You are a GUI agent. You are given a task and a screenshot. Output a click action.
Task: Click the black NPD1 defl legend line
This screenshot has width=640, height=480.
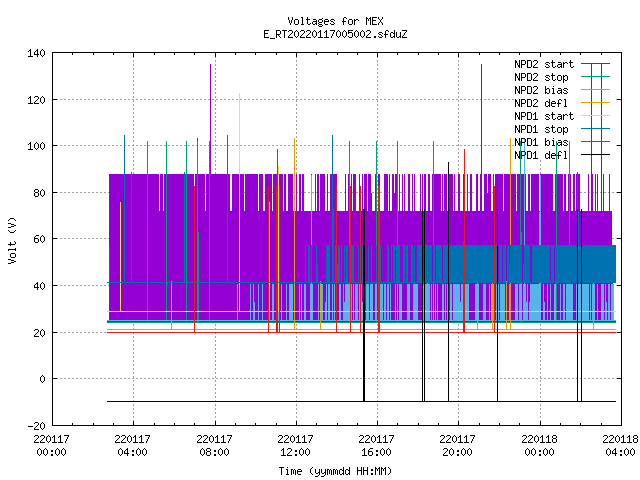tap(596, 155)
